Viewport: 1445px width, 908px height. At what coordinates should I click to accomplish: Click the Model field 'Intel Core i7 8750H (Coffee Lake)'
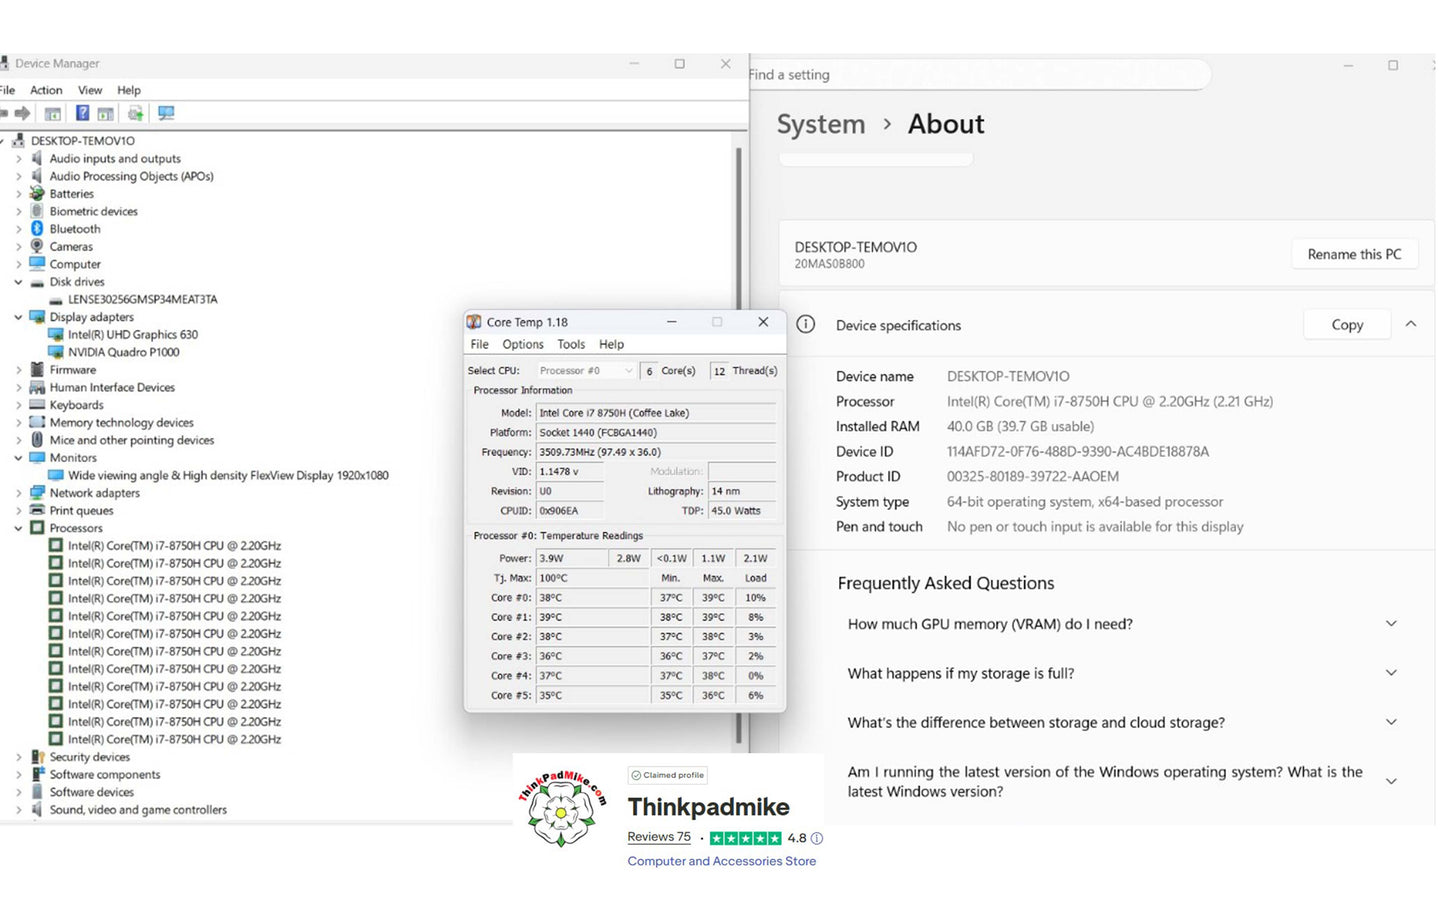click(656, 413)
